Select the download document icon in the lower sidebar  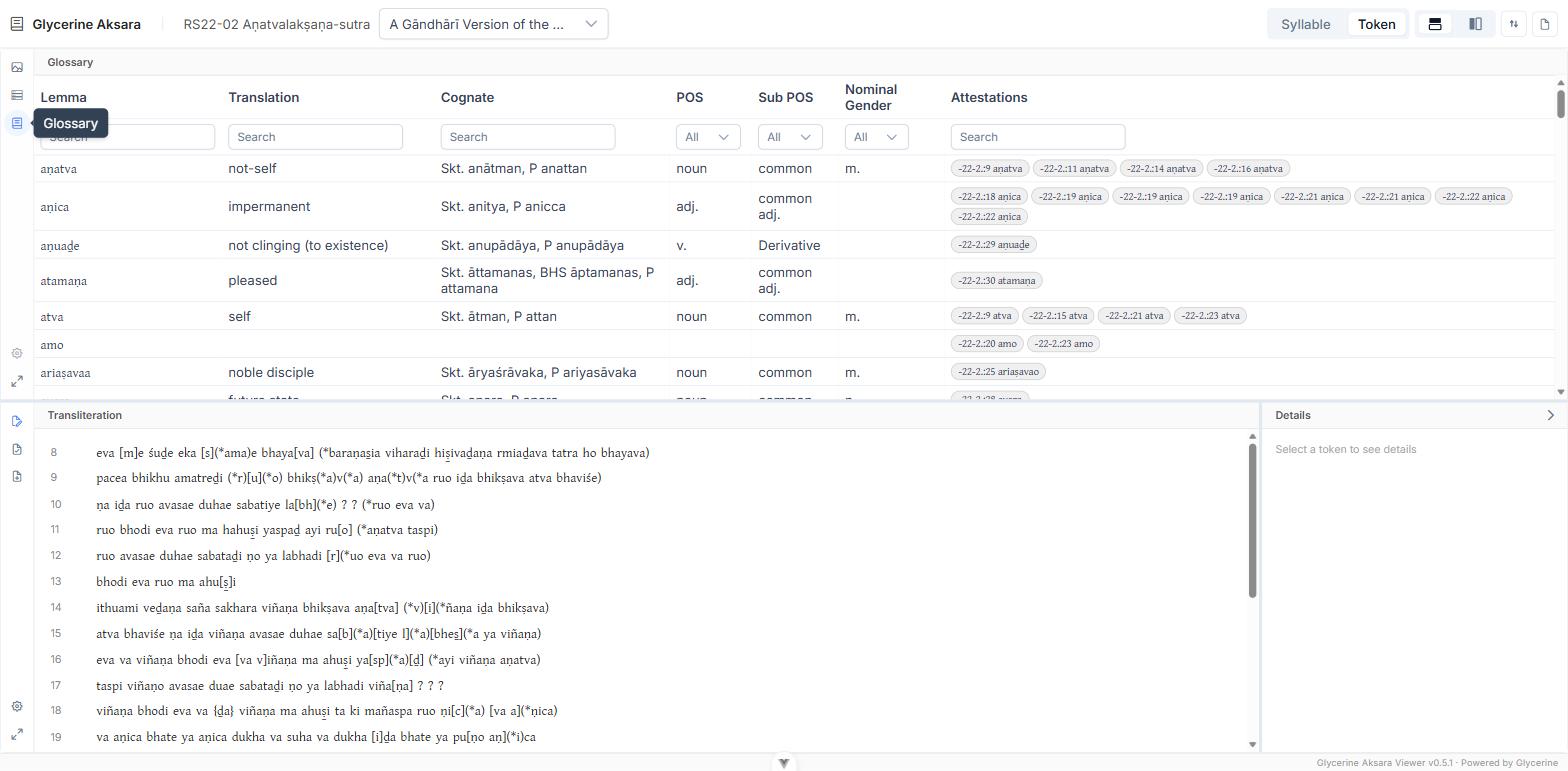17,476
